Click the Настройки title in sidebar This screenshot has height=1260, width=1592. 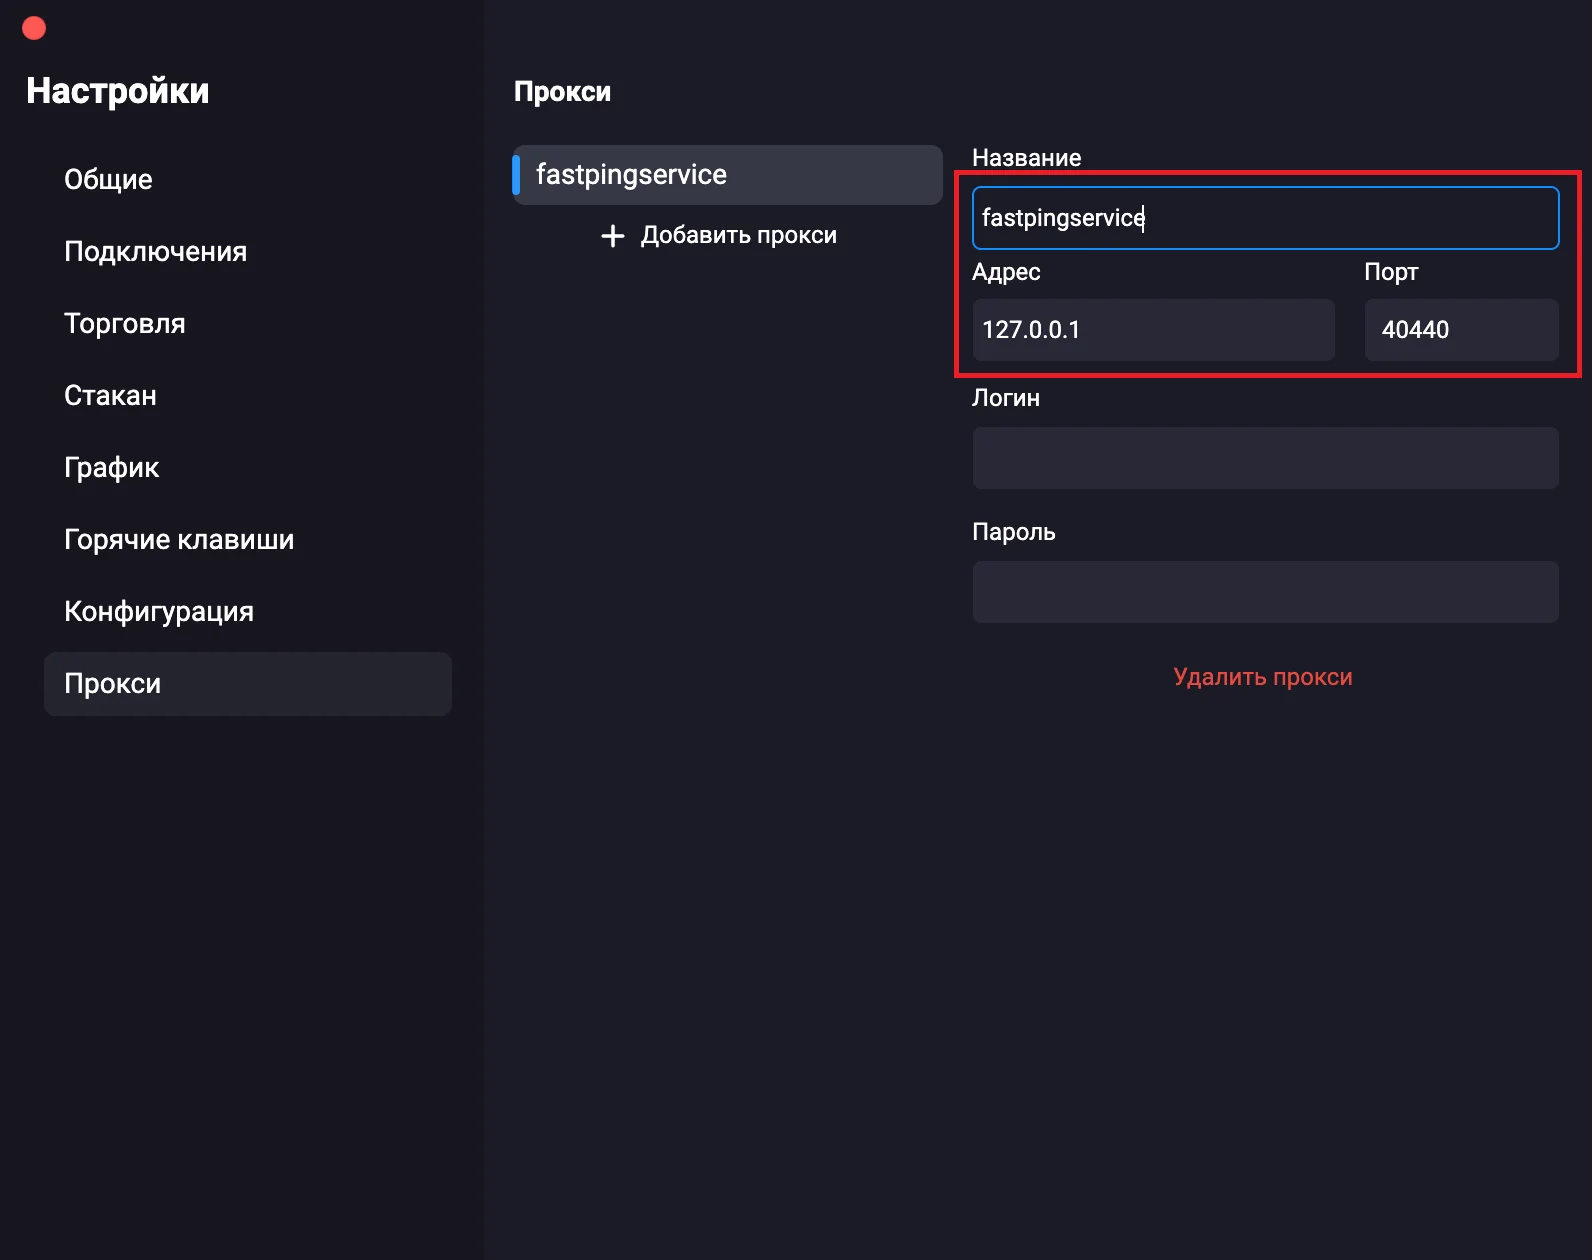click(117, 91)
